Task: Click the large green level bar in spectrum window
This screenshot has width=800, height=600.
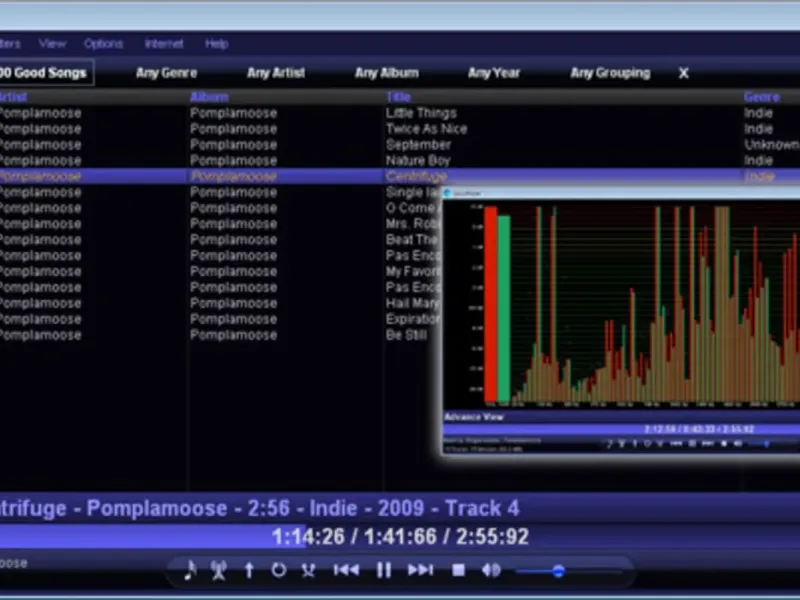Action: tap(504, 309)
